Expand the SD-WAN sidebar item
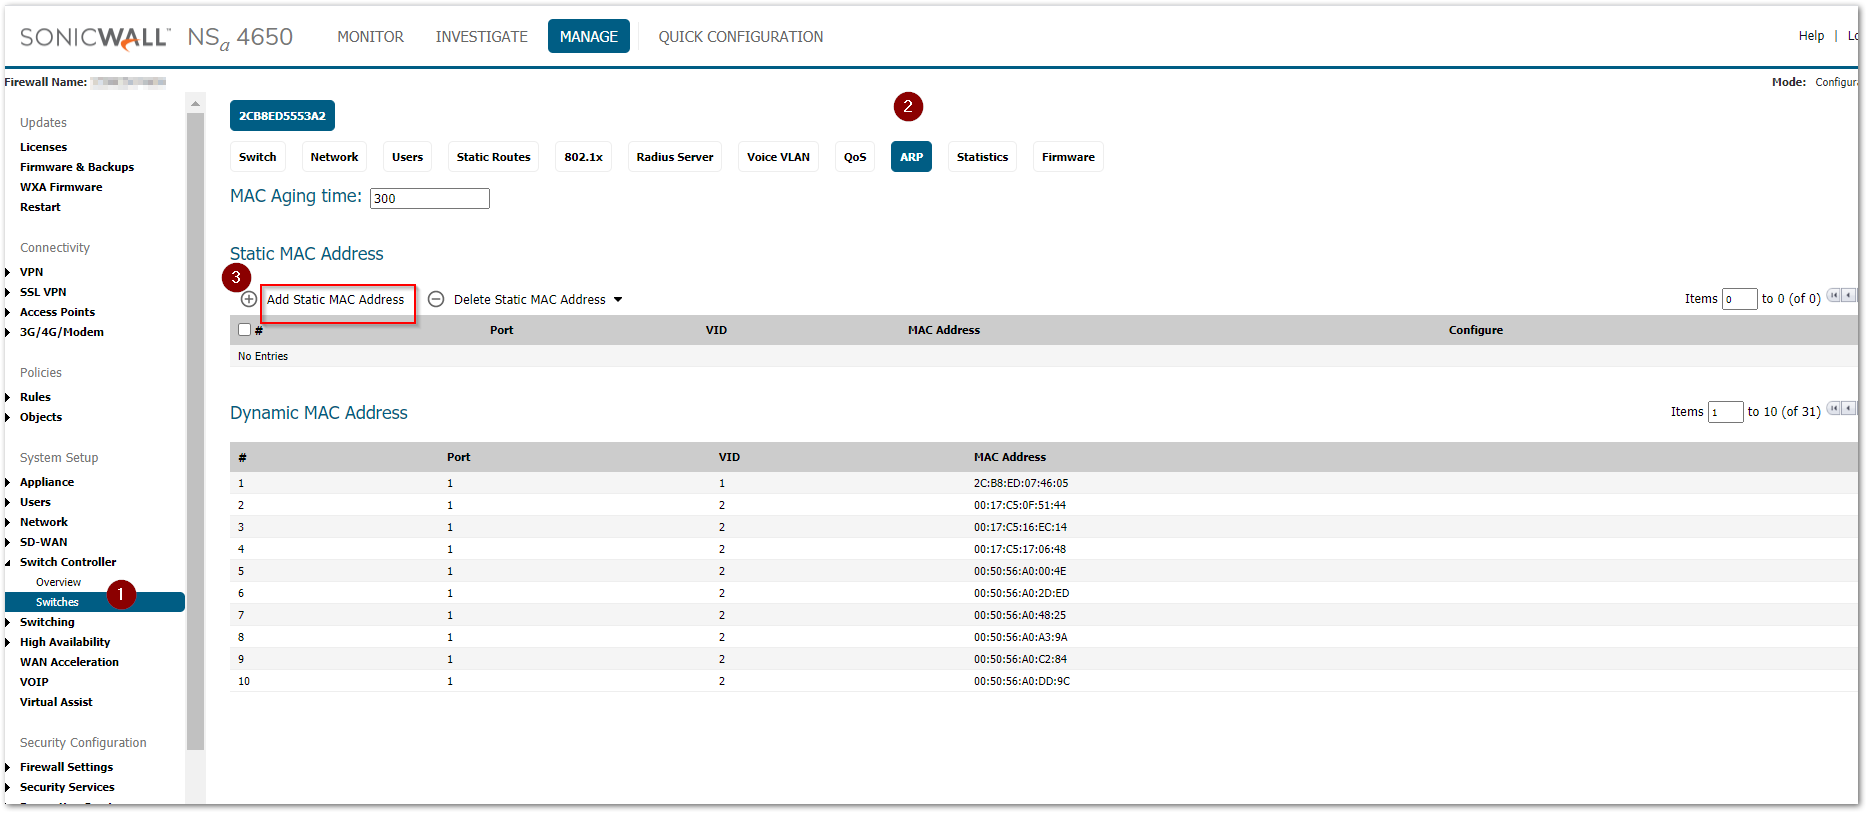 [8, 542]
